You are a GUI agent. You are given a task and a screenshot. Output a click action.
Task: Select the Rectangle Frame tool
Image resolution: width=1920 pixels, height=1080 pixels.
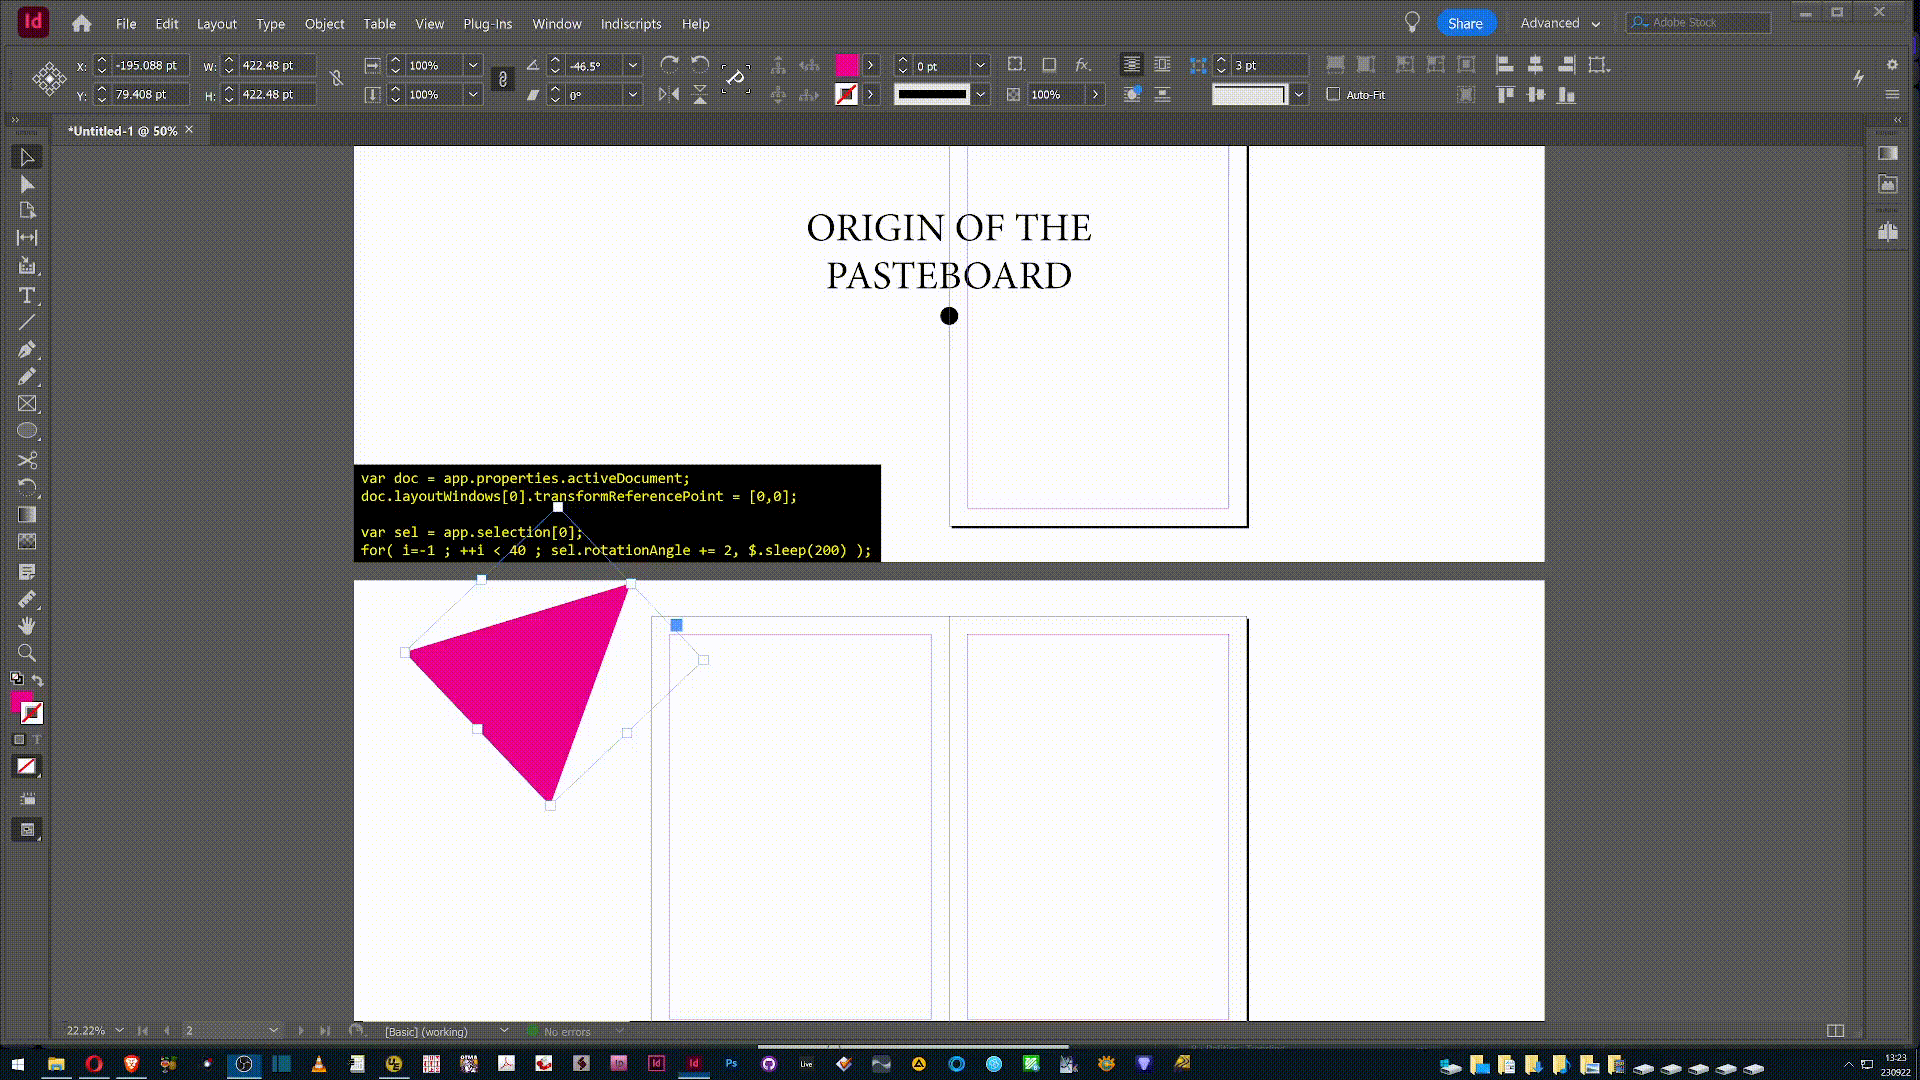click(27, 404)
